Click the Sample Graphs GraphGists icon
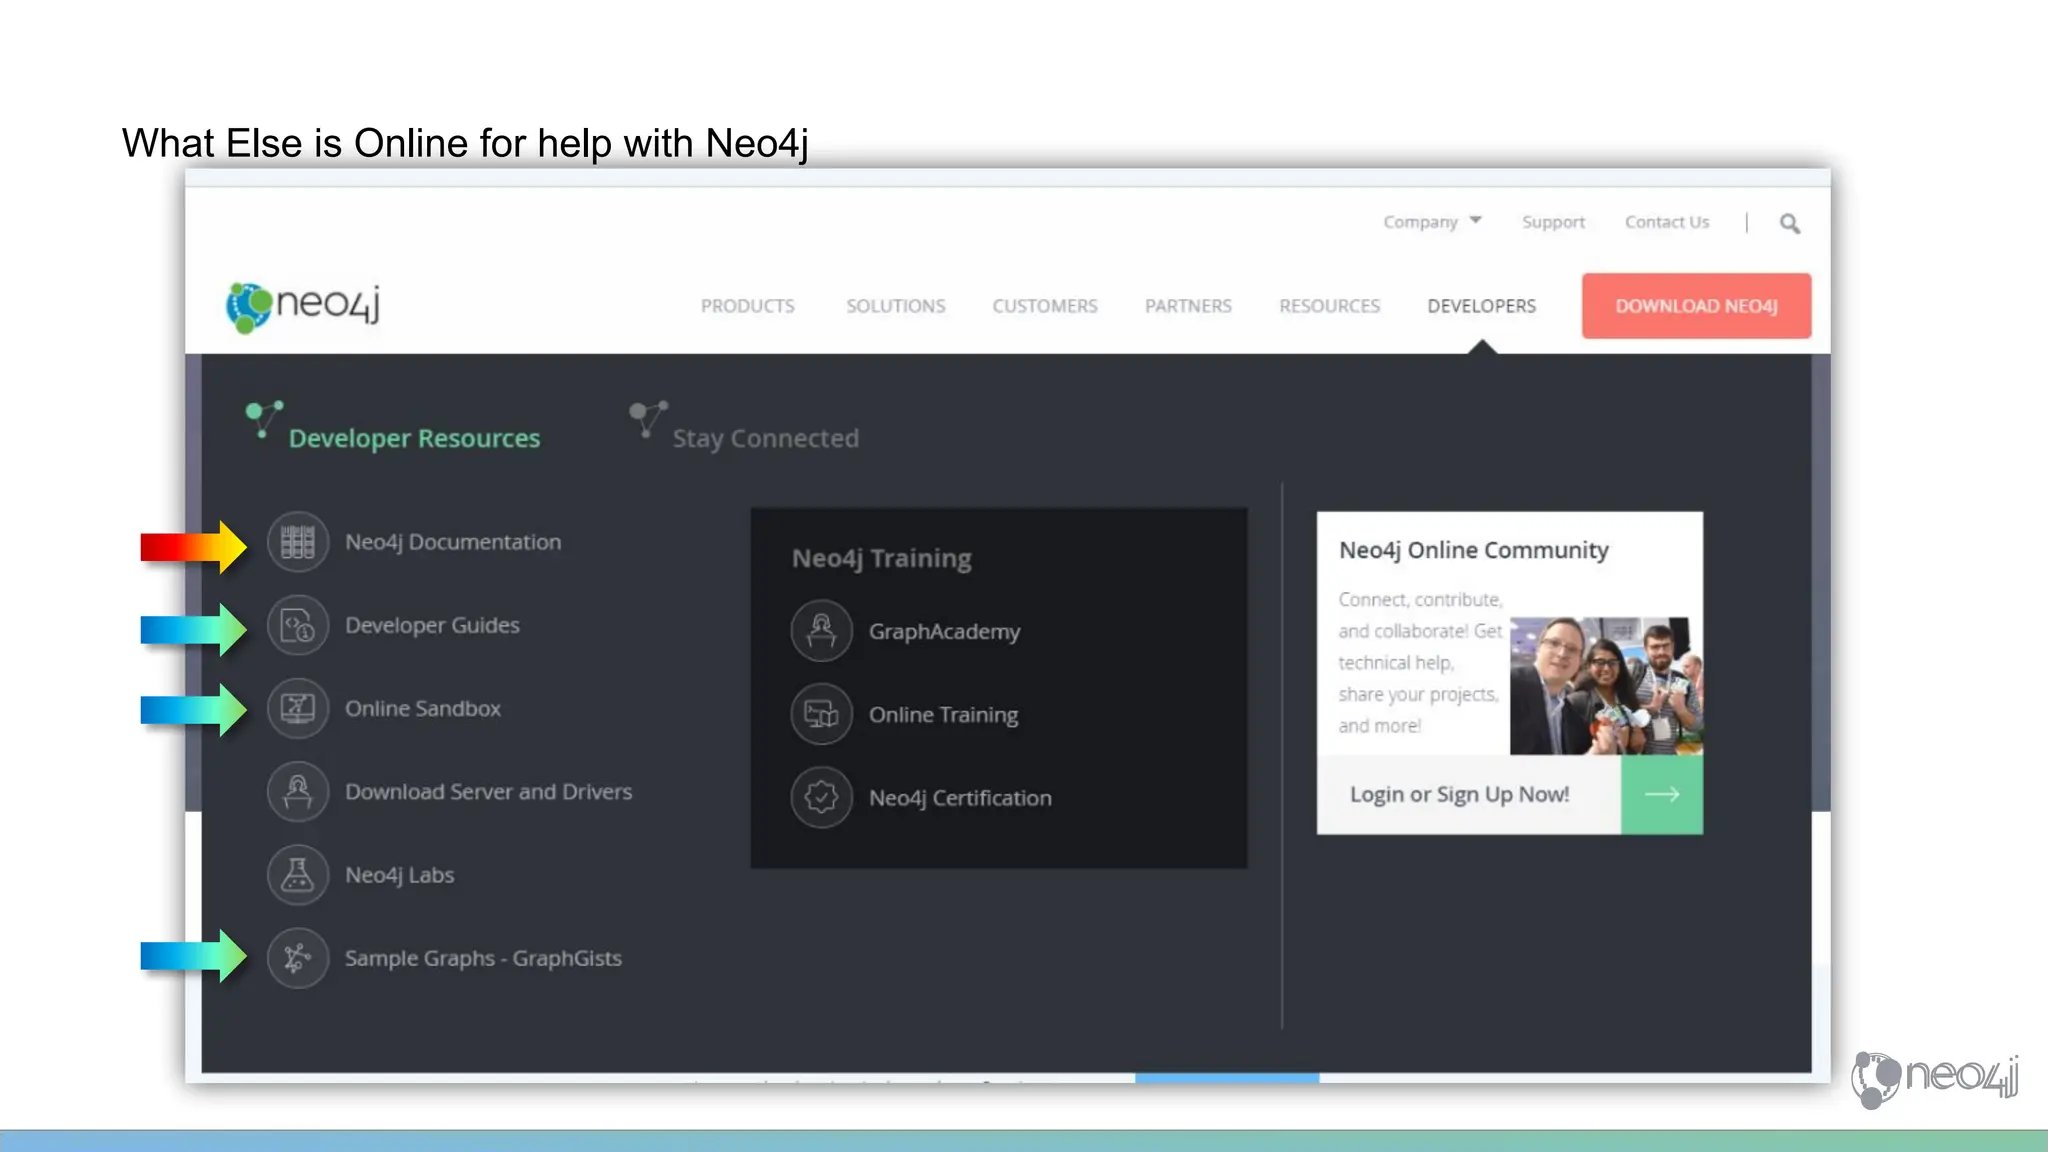Viewport: 2048px width, 1152px height. tap(298, 957)
